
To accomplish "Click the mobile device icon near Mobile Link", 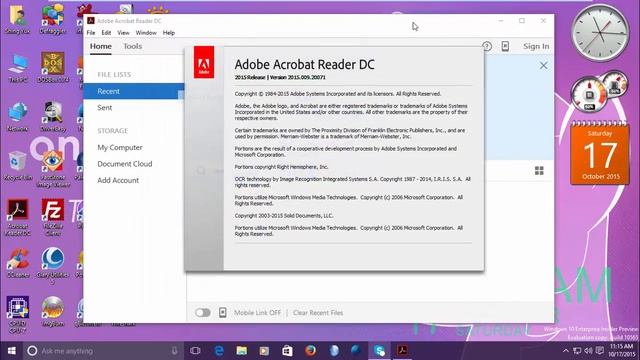I will [x=222, y=313].
